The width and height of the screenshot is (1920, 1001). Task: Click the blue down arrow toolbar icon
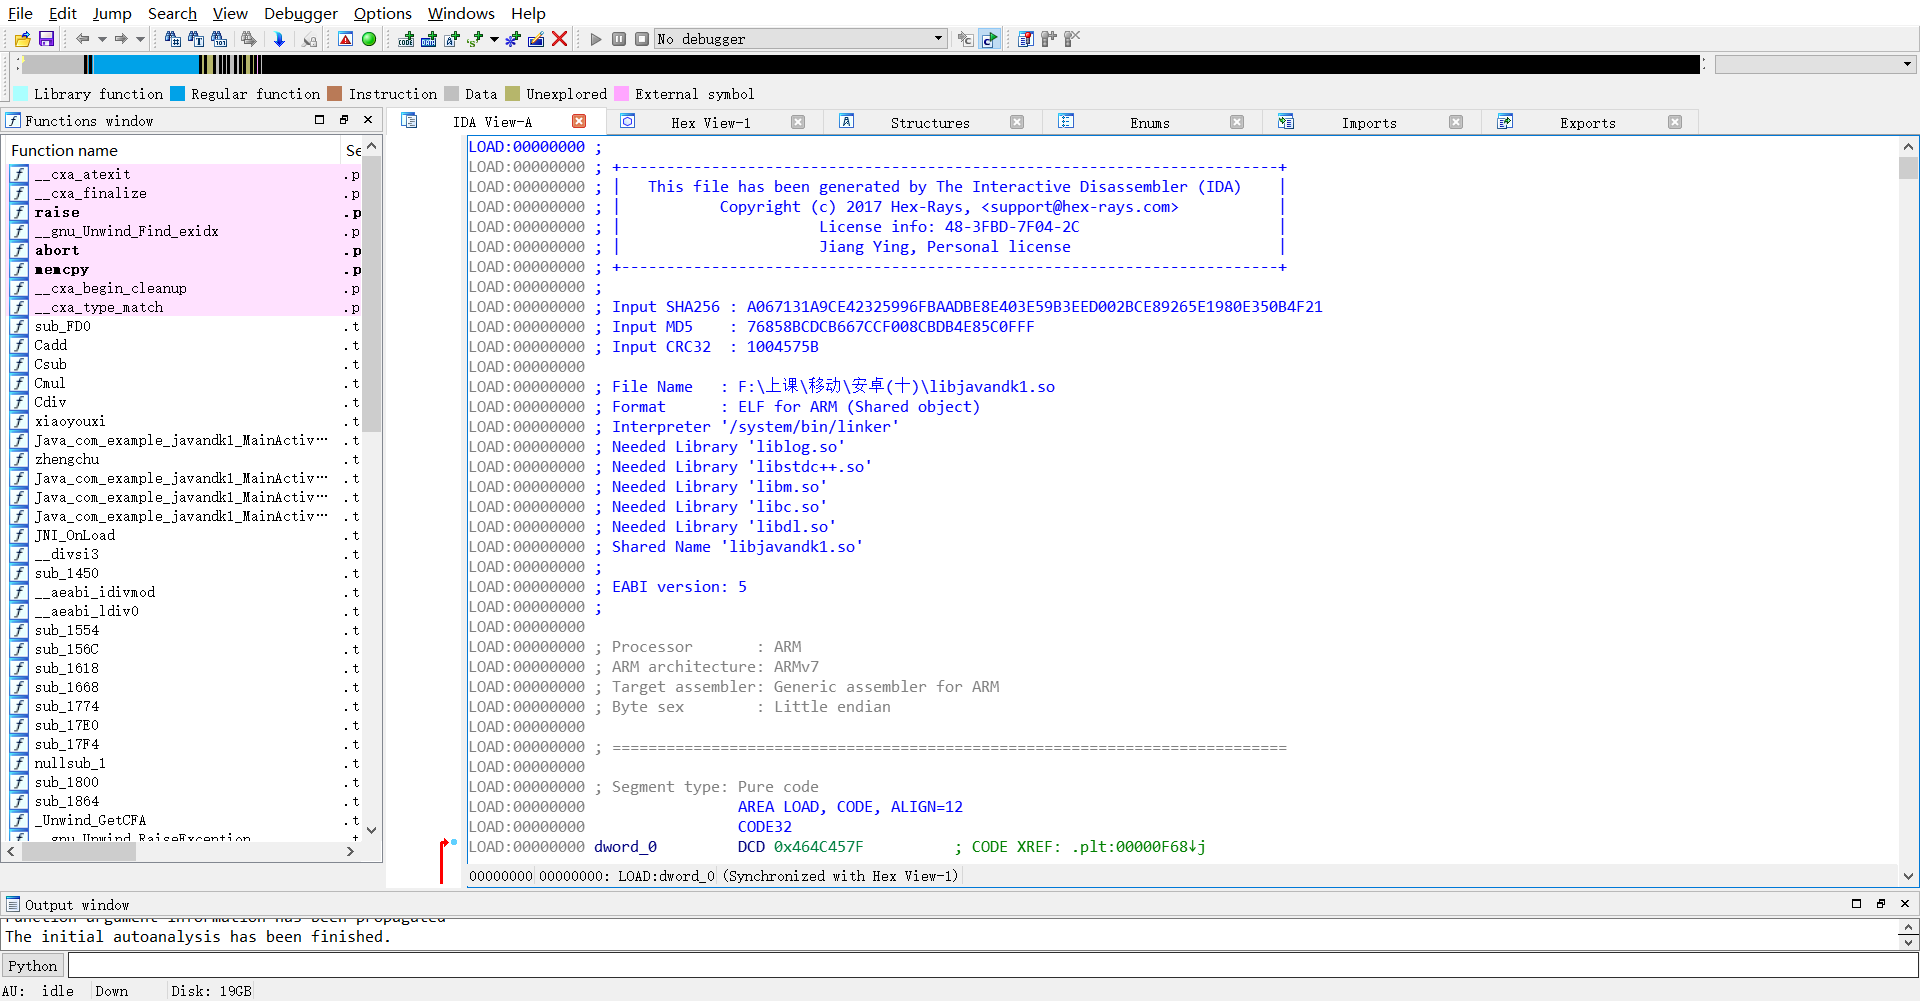pos(279,39)
